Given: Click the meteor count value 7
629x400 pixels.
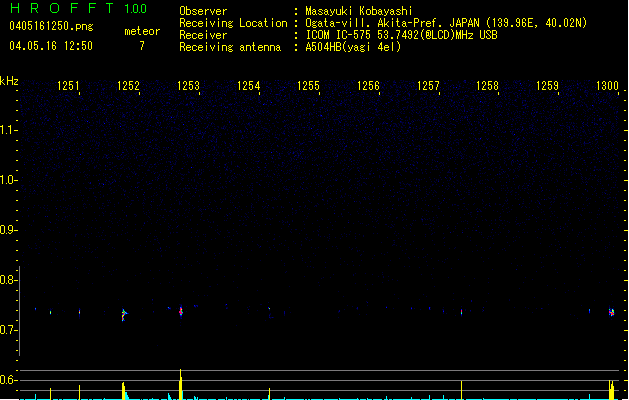Looking at the screenshot, I should click(142, 46).
